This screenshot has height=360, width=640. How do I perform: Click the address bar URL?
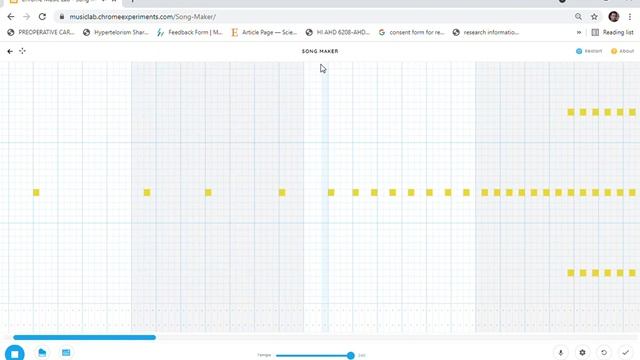click(142, 17)
